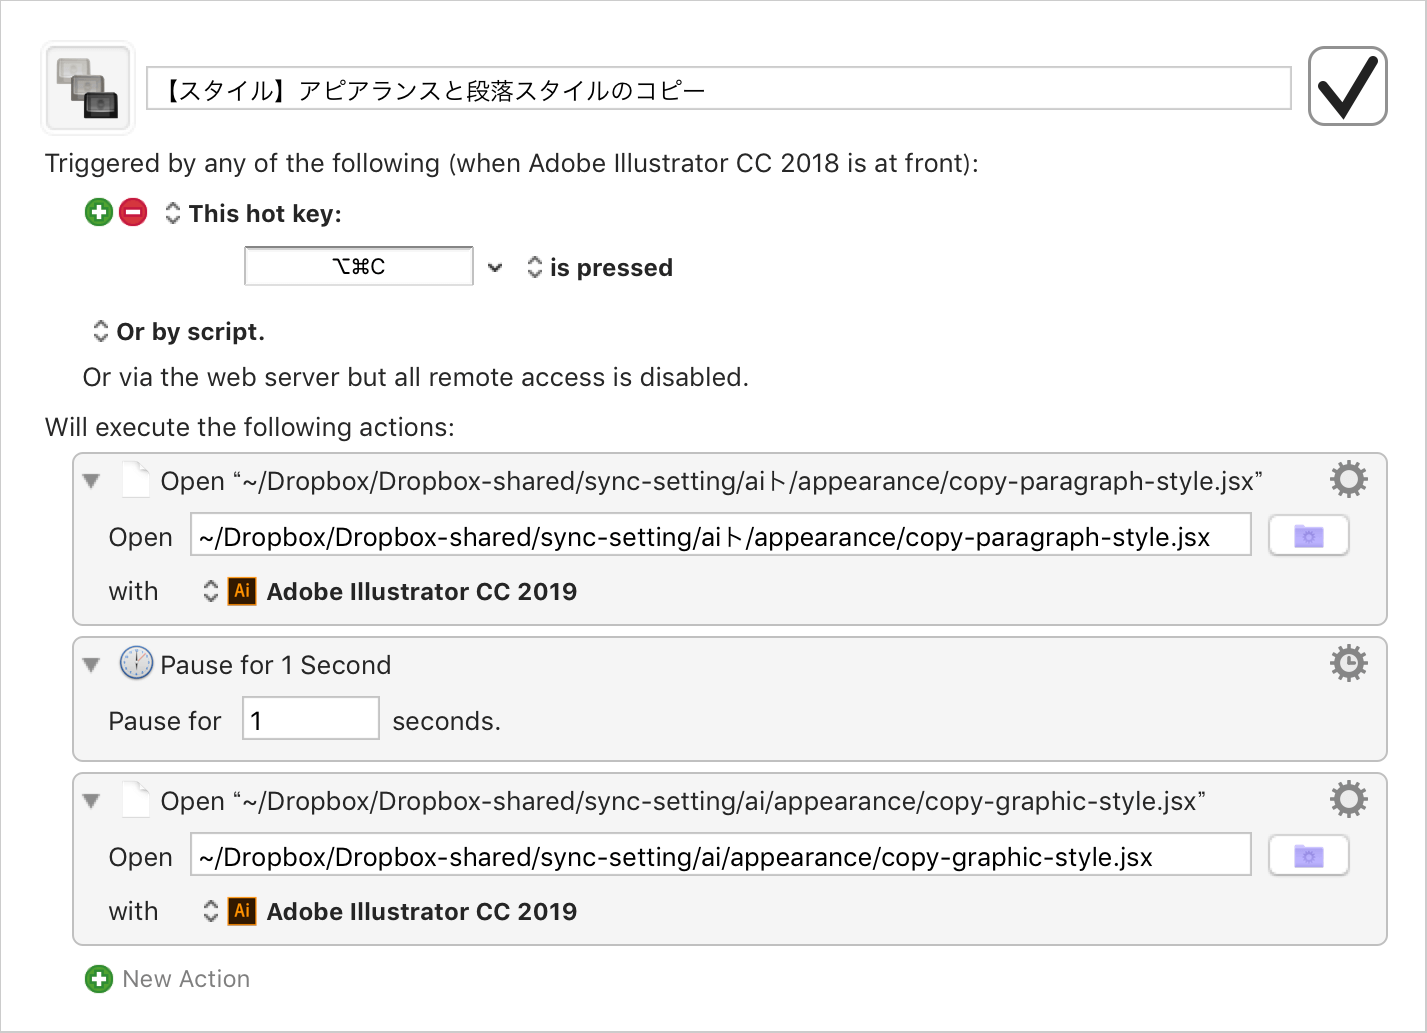Collapse the copy-graphic-style Open action
Image resolution: width=1427 pixels, height=1033 pixels.
pyautogui.click(x=92, y=801)
